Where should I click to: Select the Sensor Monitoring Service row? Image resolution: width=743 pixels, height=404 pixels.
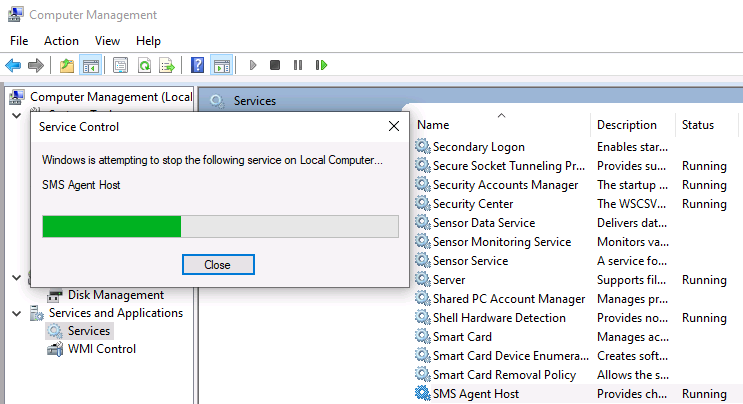point(502,242)
